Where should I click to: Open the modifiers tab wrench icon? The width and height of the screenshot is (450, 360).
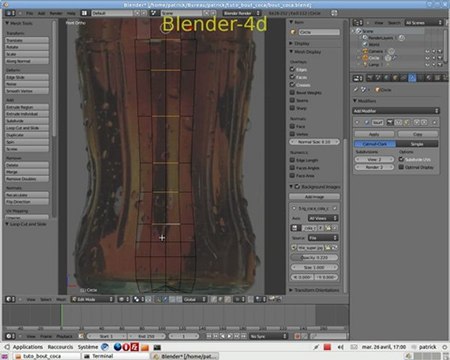pos(412,78)
